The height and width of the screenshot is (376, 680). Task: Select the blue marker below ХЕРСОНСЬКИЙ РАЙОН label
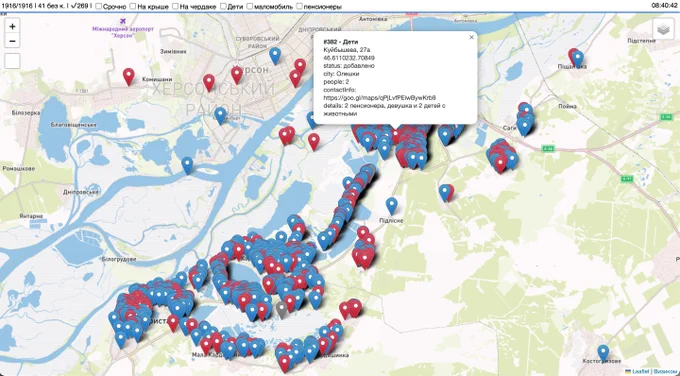(x=220, y=116)
